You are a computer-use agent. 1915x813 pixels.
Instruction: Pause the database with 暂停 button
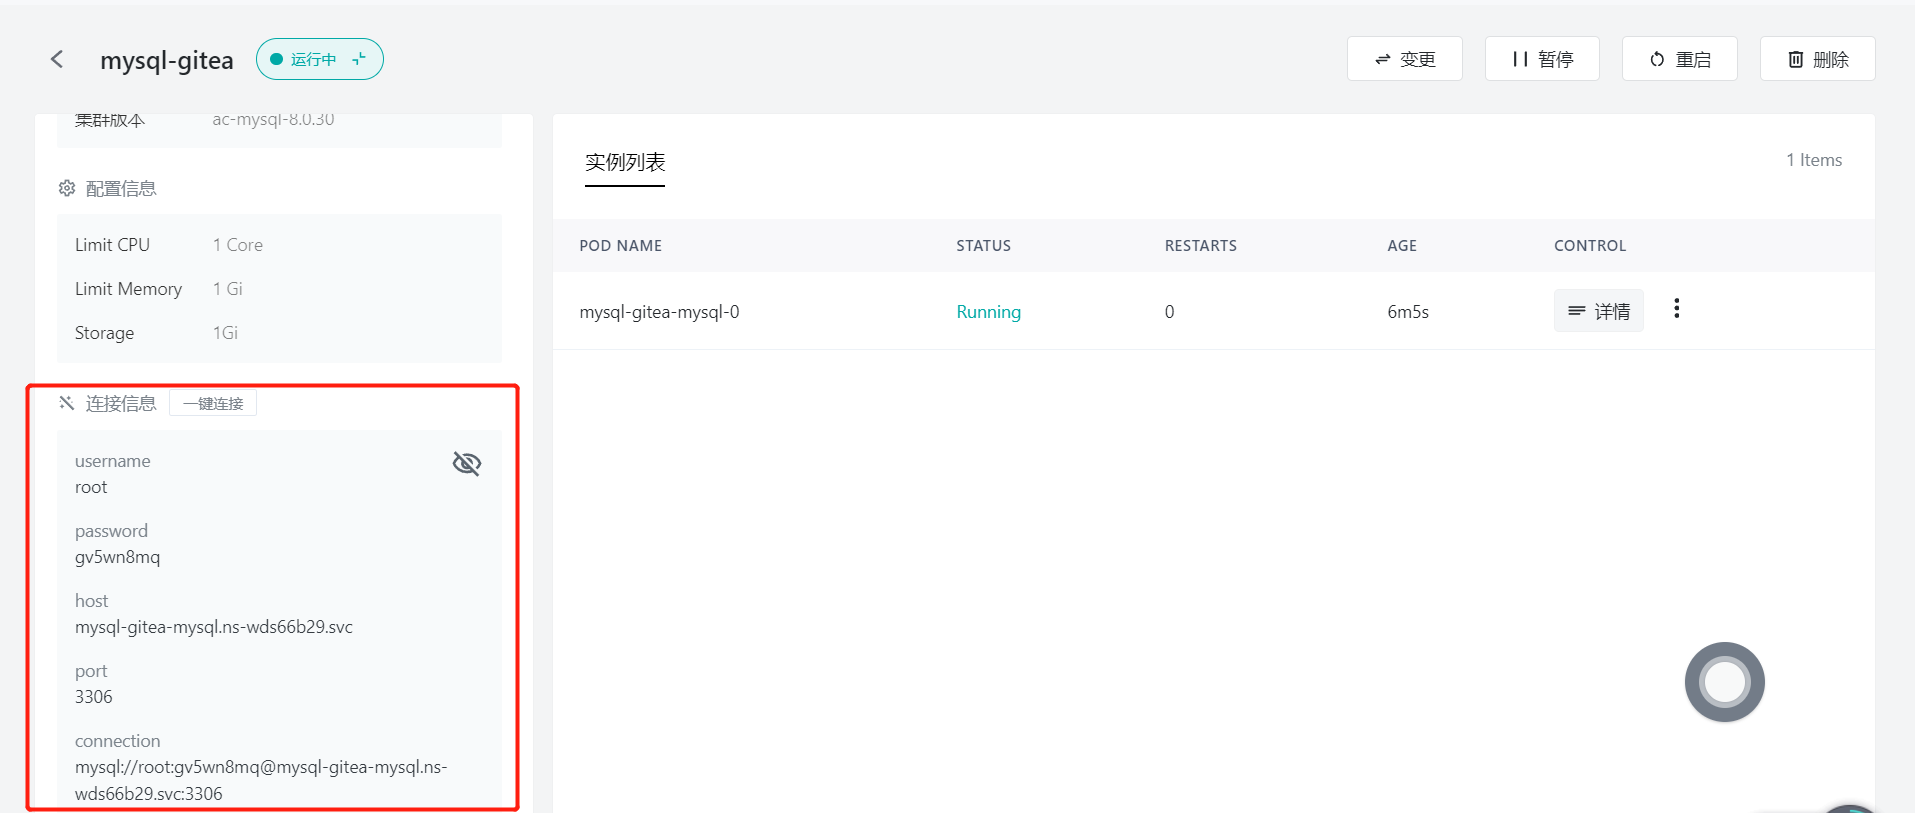click(1541, 59)
